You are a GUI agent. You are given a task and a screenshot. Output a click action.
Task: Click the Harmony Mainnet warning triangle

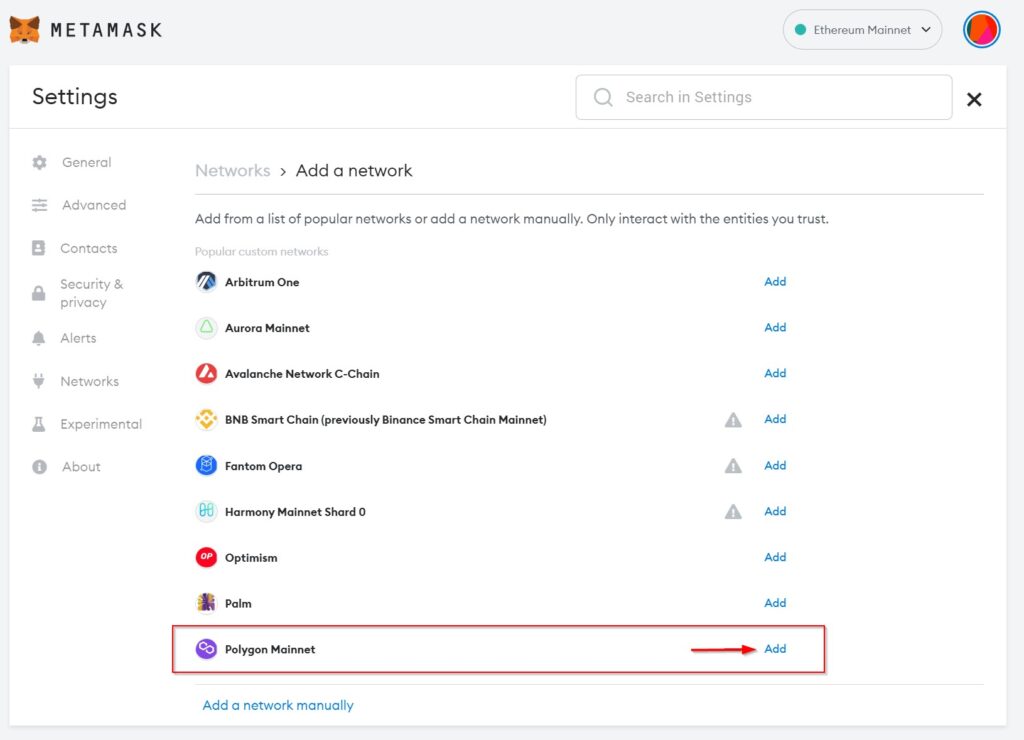733,512
